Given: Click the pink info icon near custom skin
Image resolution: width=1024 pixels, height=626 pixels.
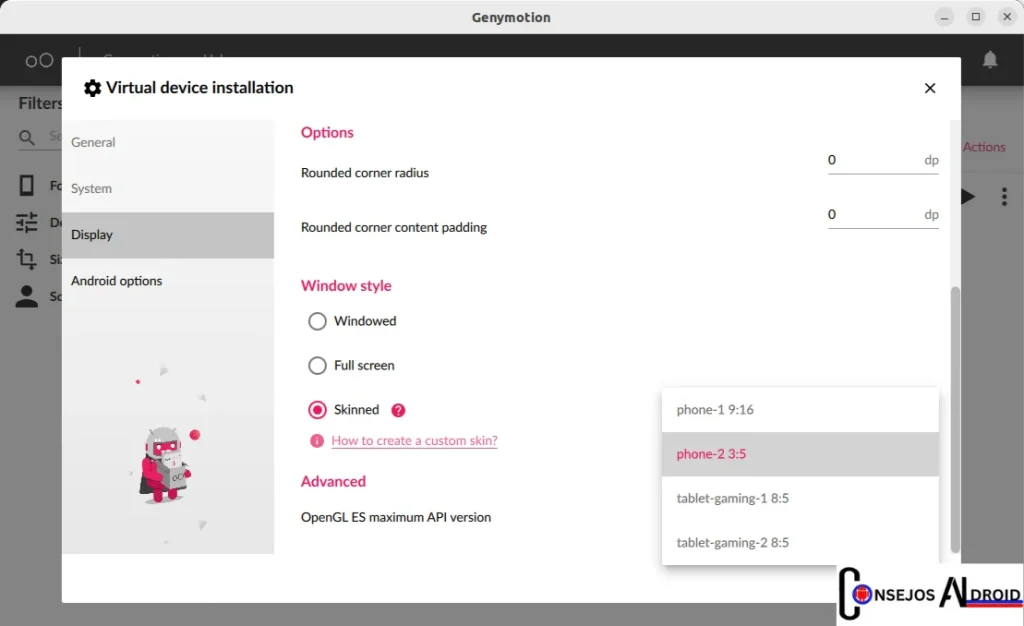Looking at the screenshot, I should [x=317, y=441].
